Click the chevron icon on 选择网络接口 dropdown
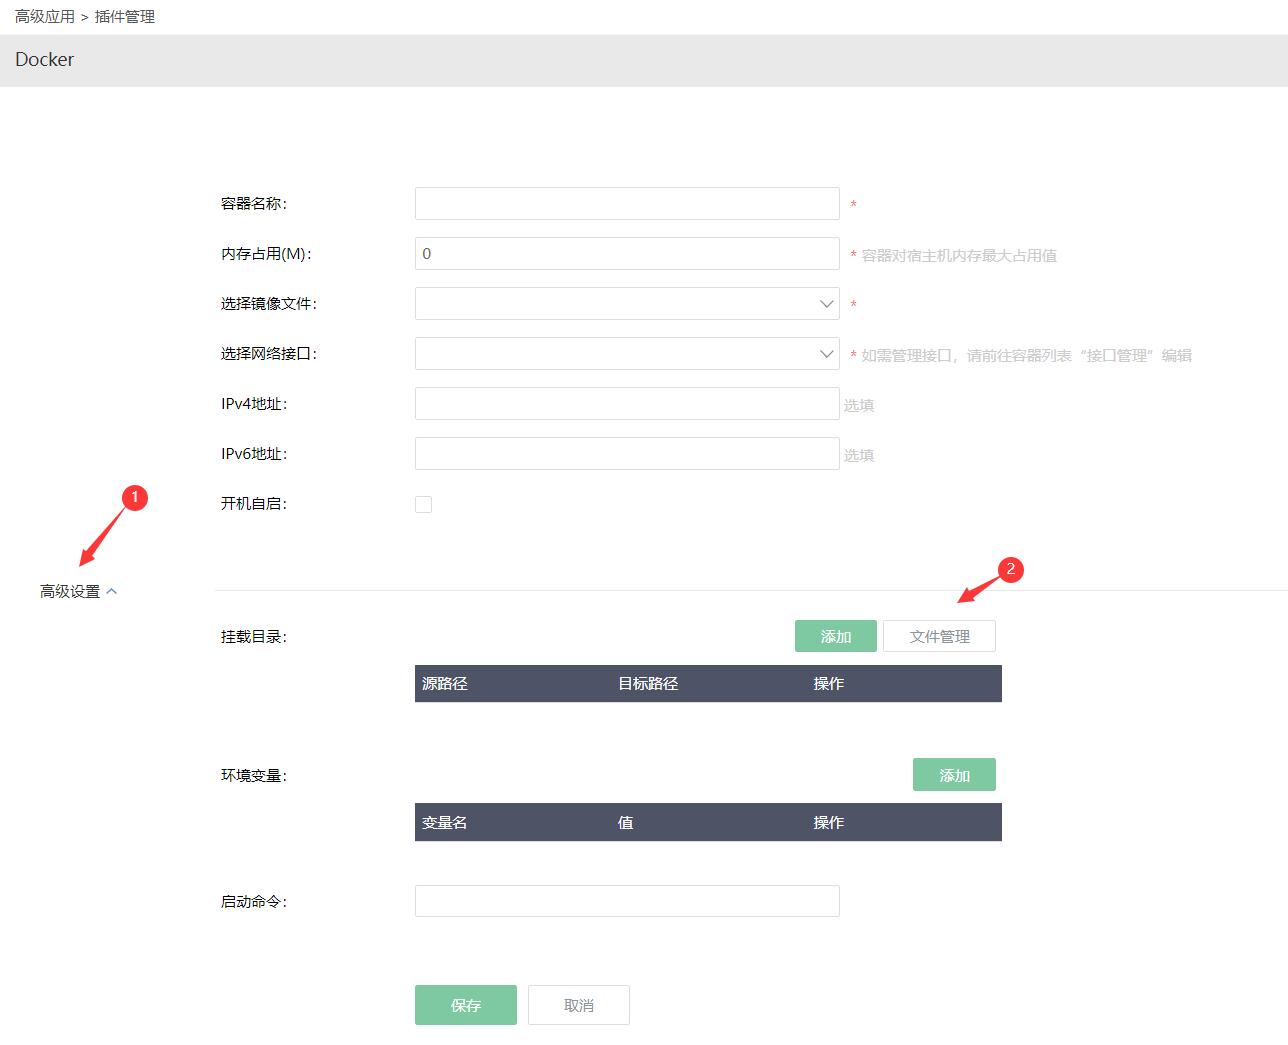 [x=825, y=353]
